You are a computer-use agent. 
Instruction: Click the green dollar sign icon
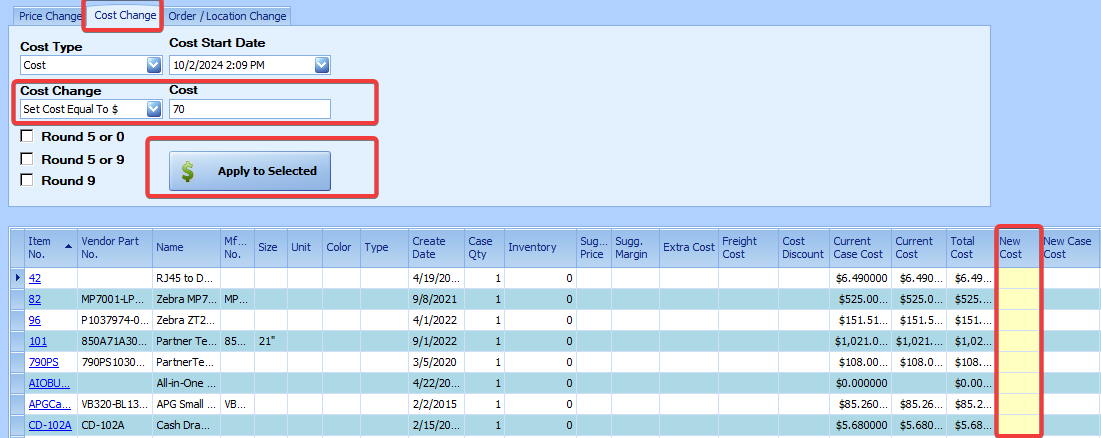187,172
